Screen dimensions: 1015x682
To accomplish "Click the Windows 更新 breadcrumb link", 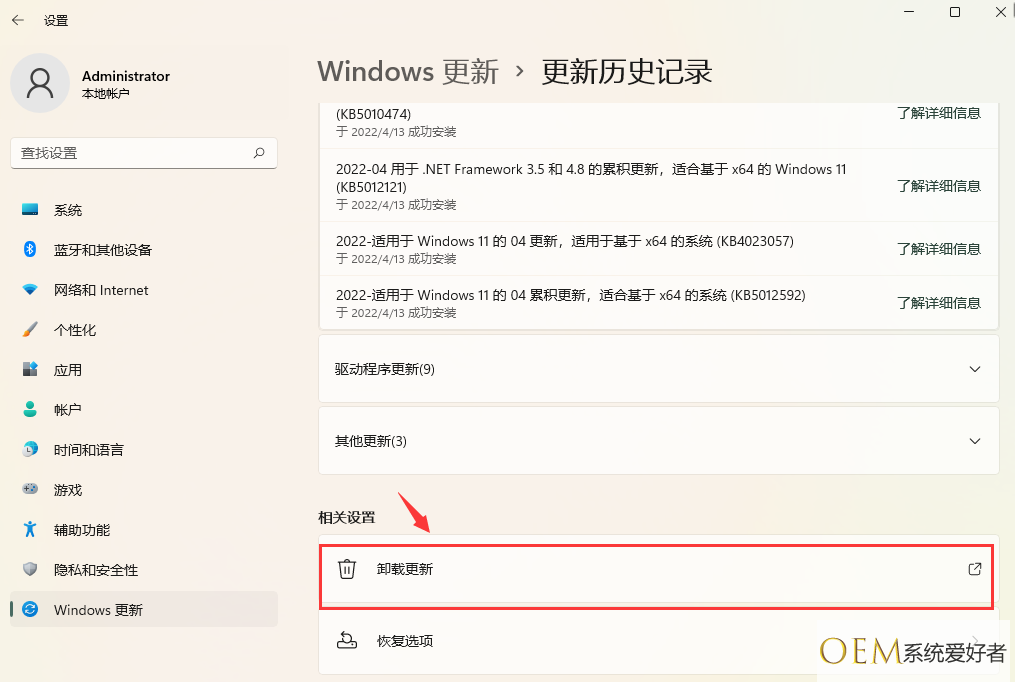I will point(408,72).
